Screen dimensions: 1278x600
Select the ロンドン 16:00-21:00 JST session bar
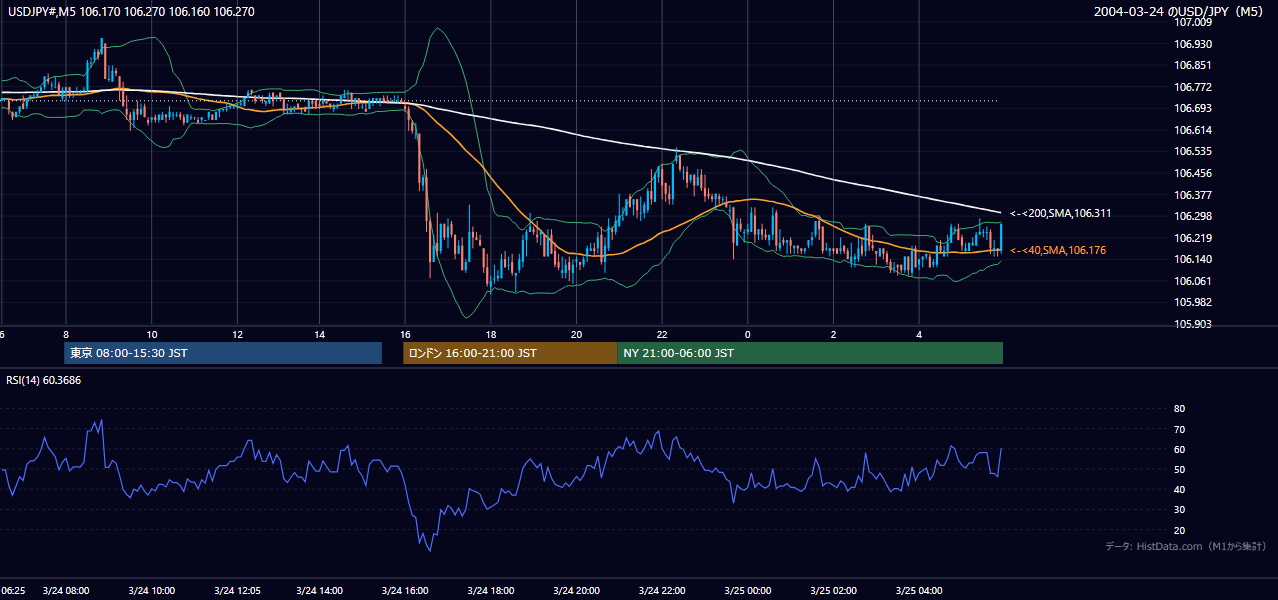tap(510, 353)
